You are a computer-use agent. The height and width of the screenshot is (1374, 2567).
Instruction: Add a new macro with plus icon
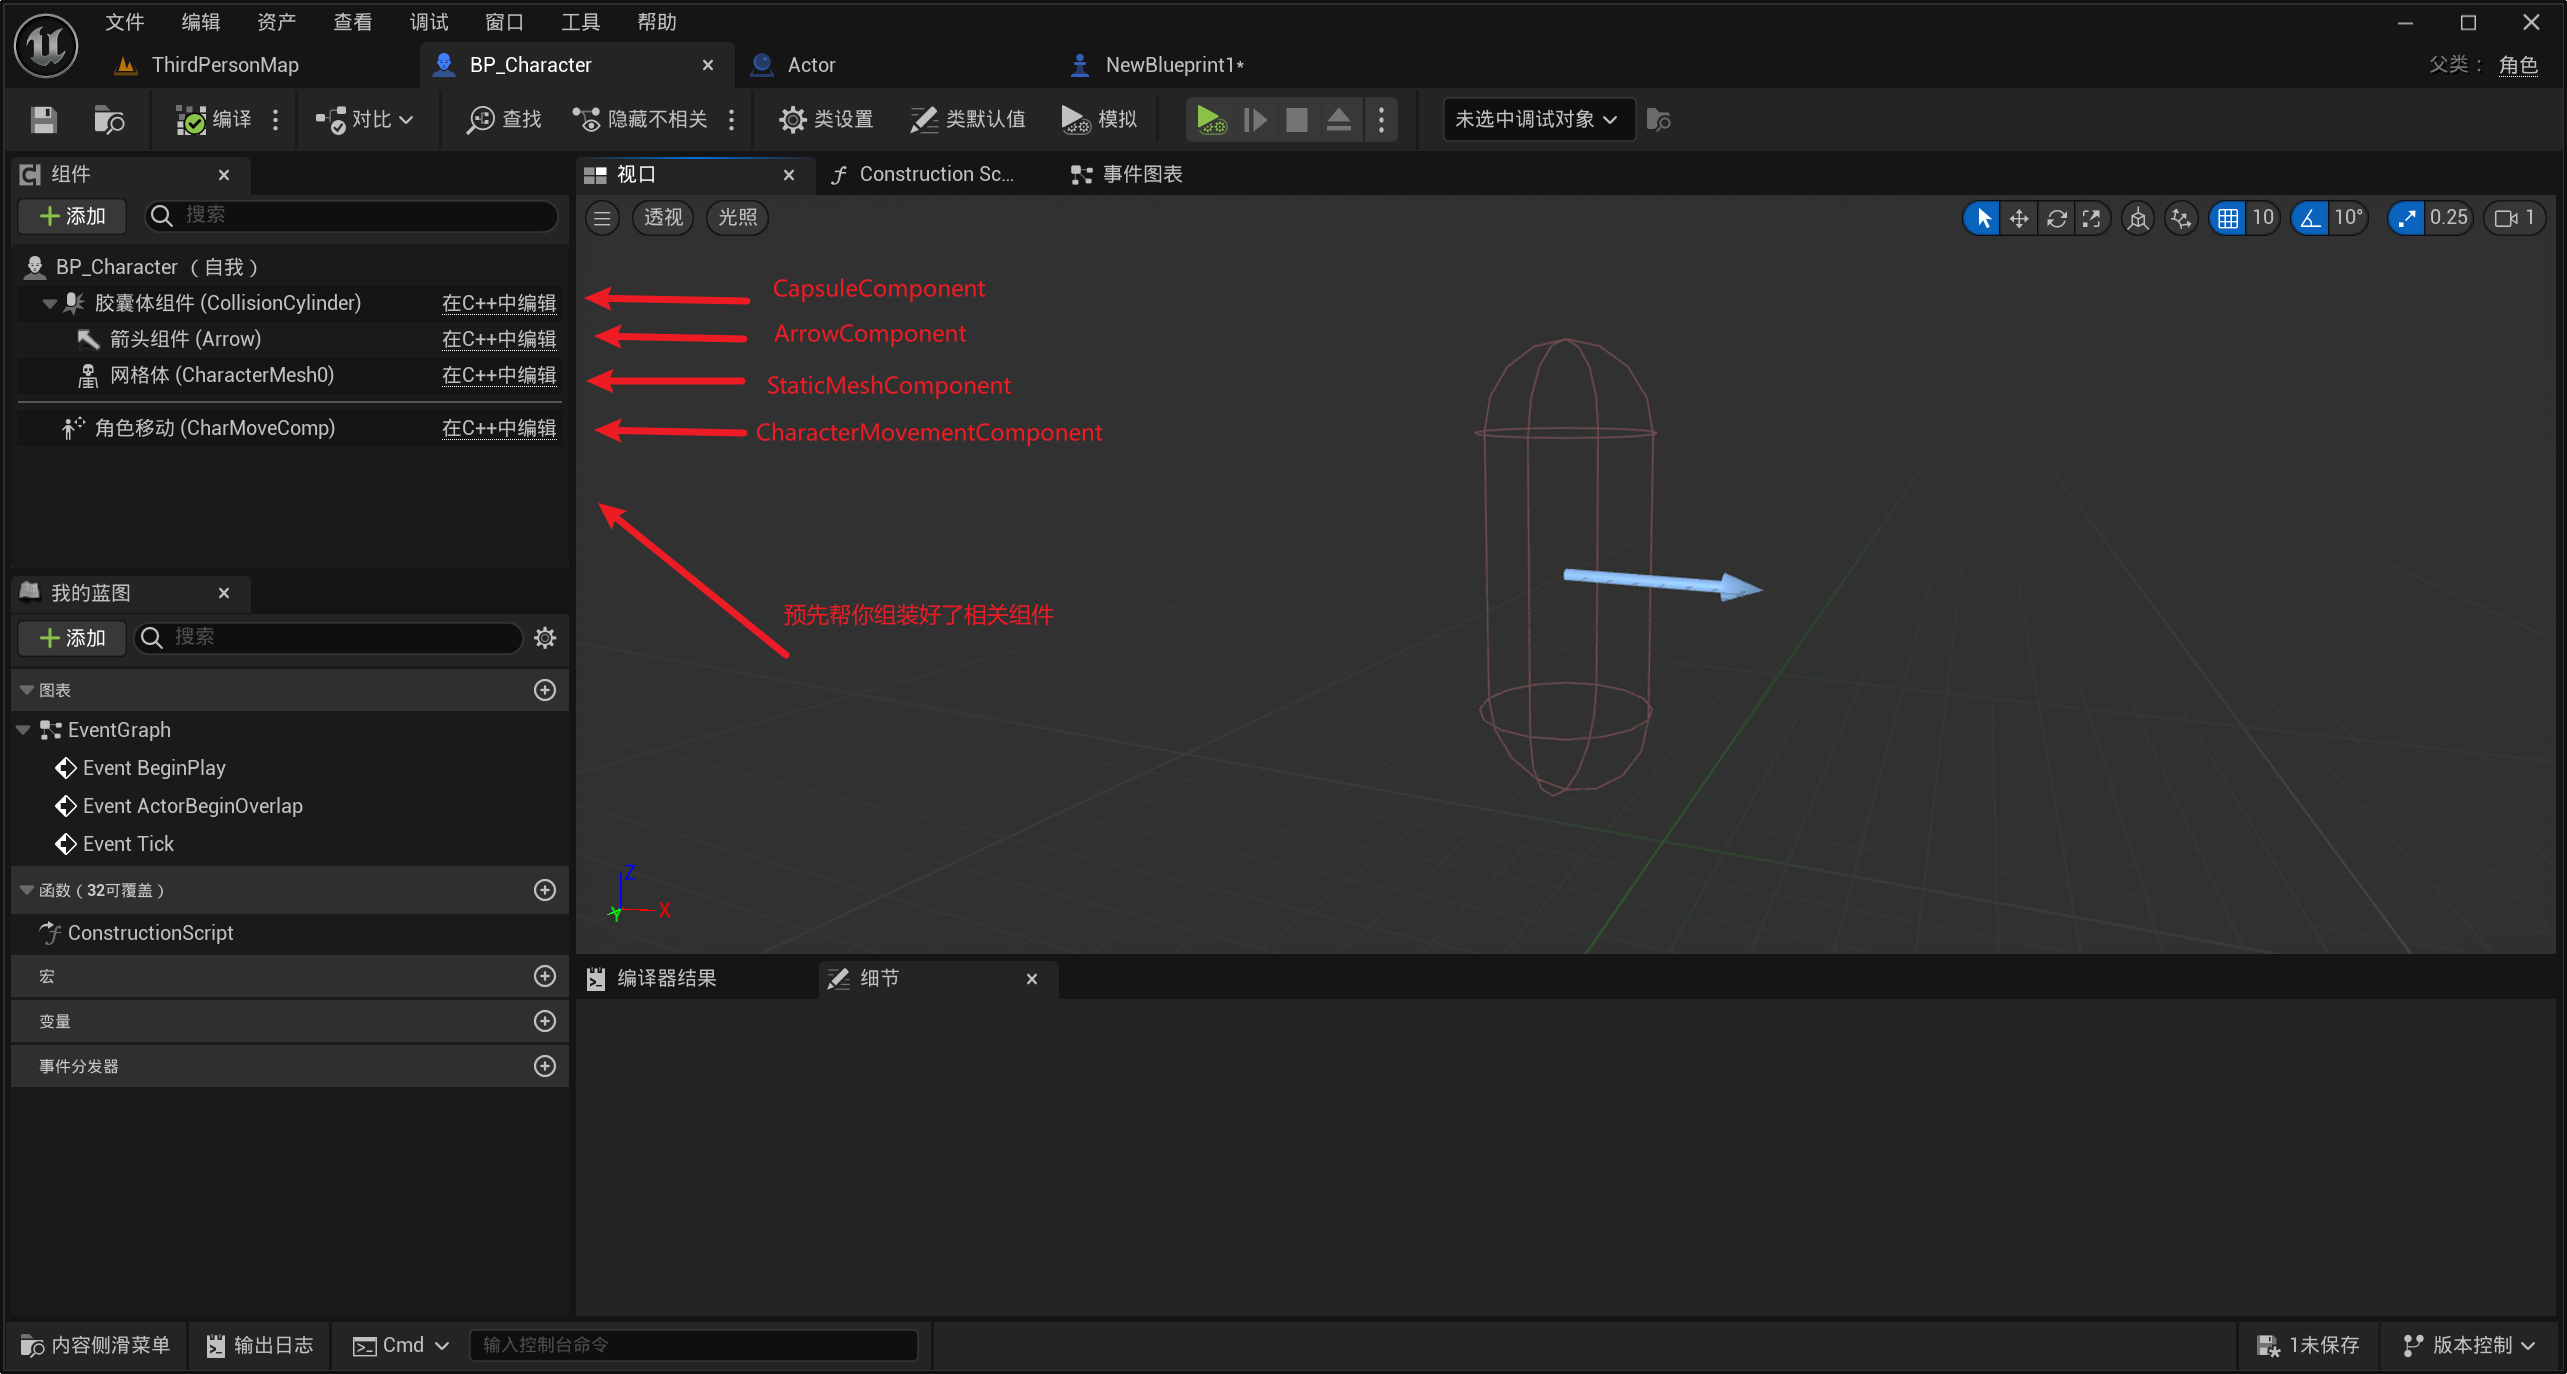coord(545,976)
